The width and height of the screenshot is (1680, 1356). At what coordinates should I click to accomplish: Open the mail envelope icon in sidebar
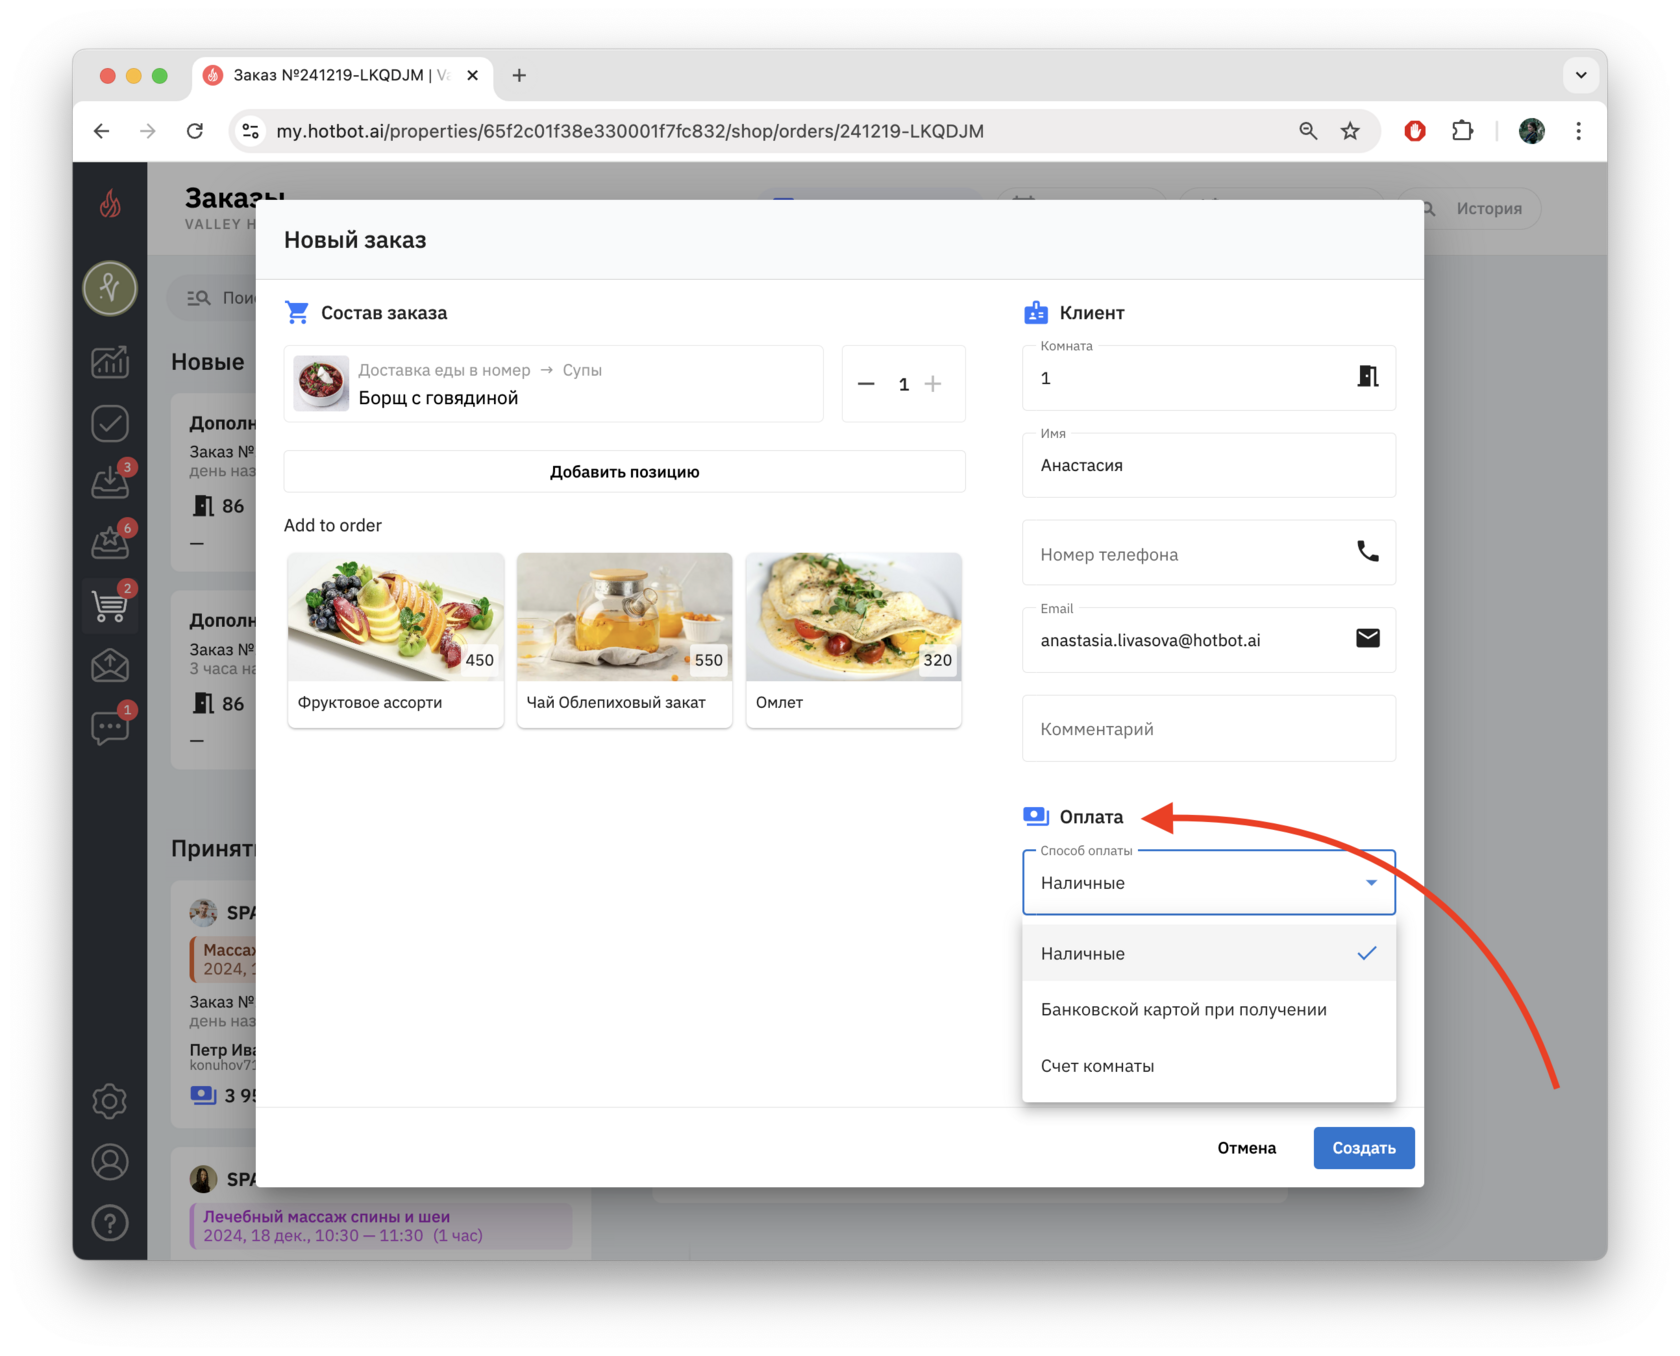110,665
